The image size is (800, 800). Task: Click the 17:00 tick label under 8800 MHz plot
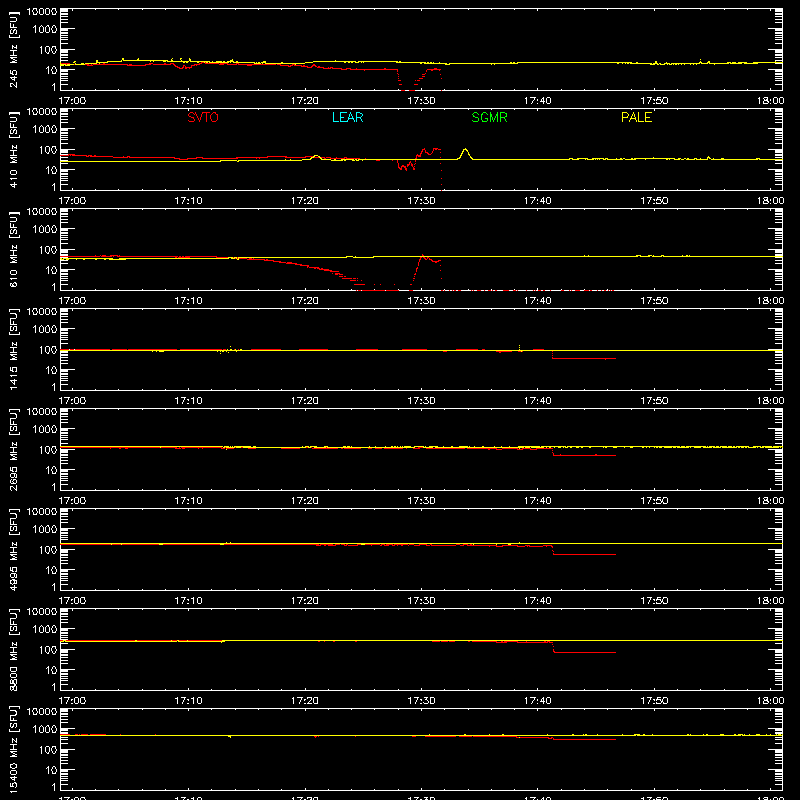(x=72, y=701)
